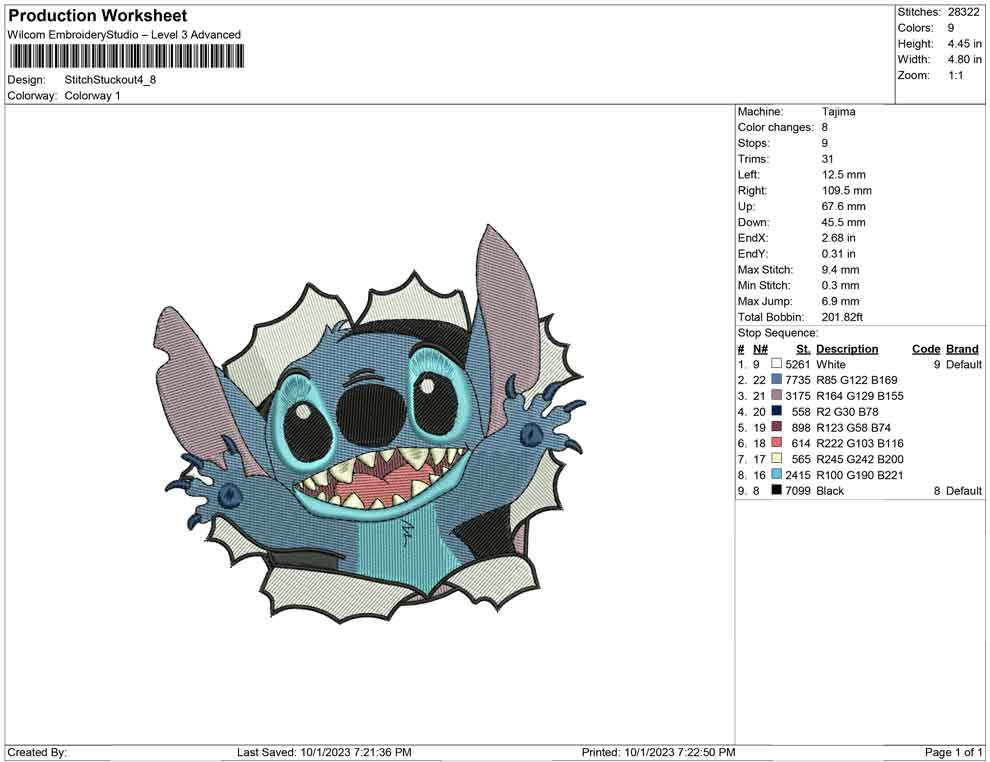
Task: Click the R123 G58 B74 maroon swatch
Action: pos(777,427)
